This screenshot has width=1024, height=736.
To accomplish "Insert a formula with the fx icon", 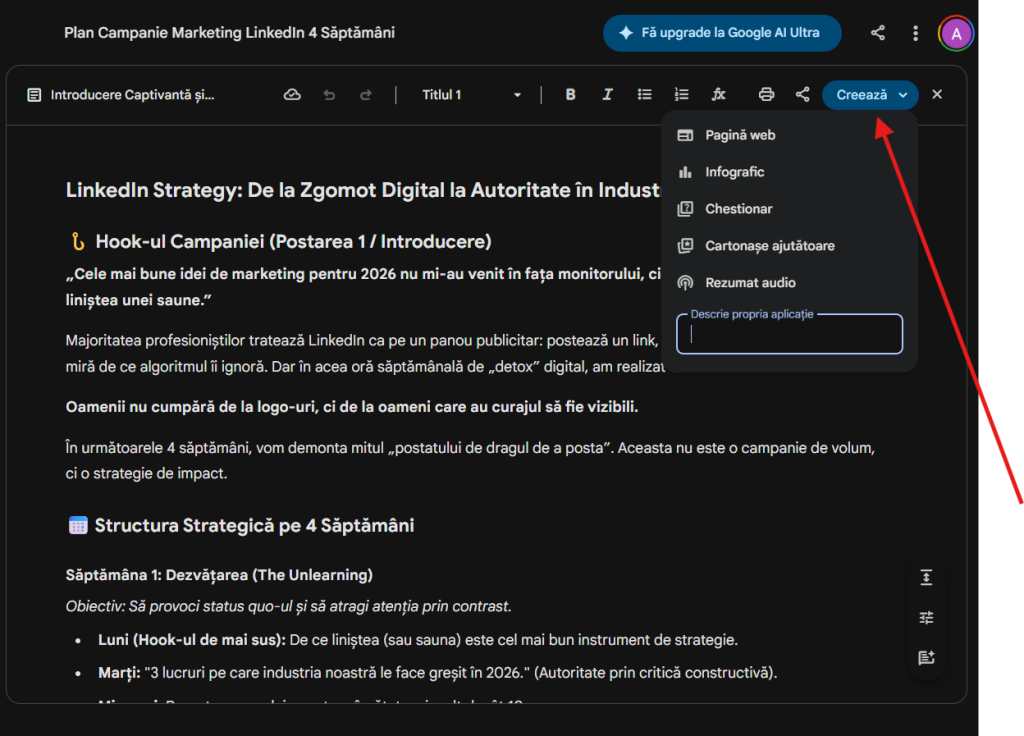I will coord(718,95).
